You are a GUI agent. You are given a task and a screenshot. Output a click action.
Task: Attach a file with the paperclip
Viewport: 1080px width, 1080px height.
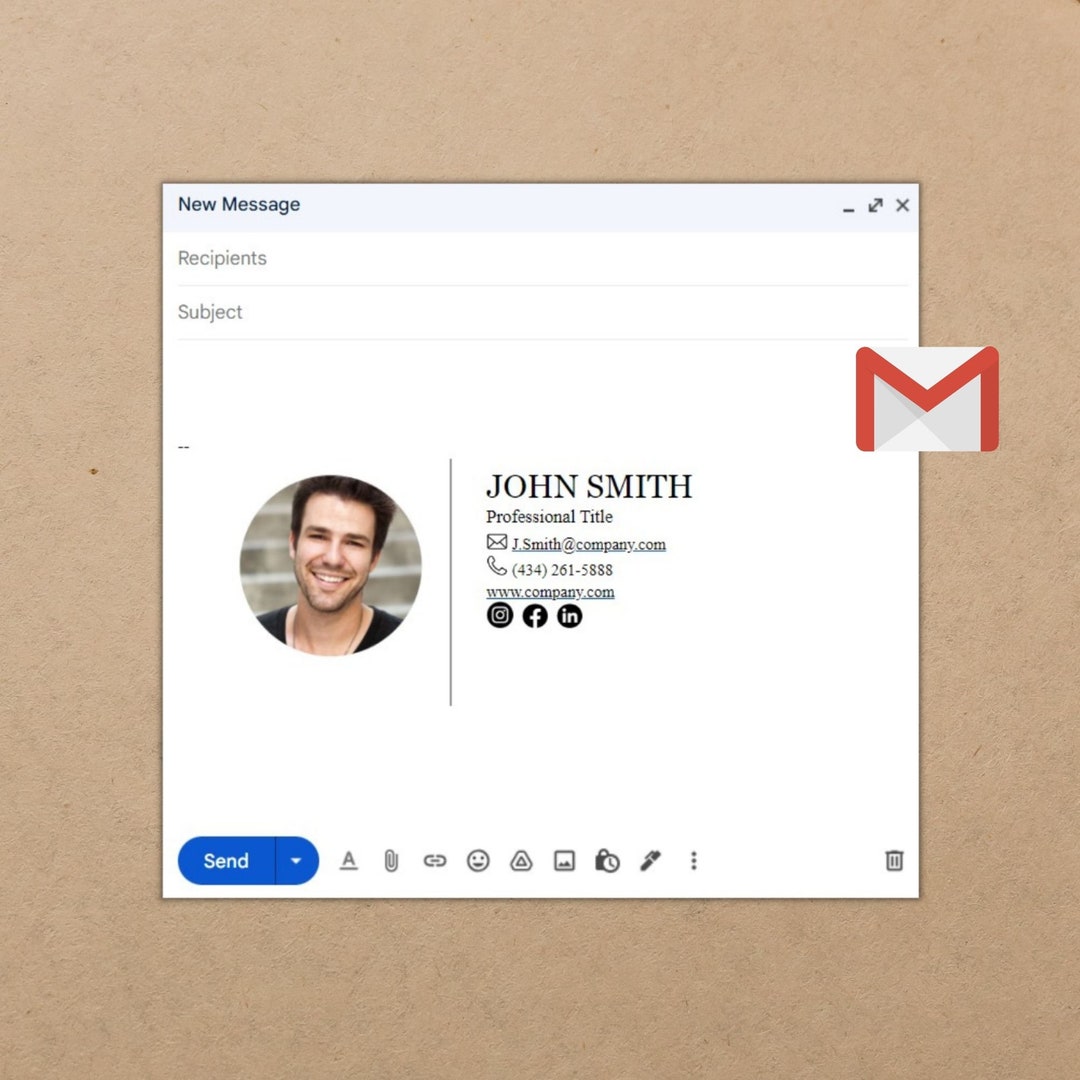click(x=392, y=861)
